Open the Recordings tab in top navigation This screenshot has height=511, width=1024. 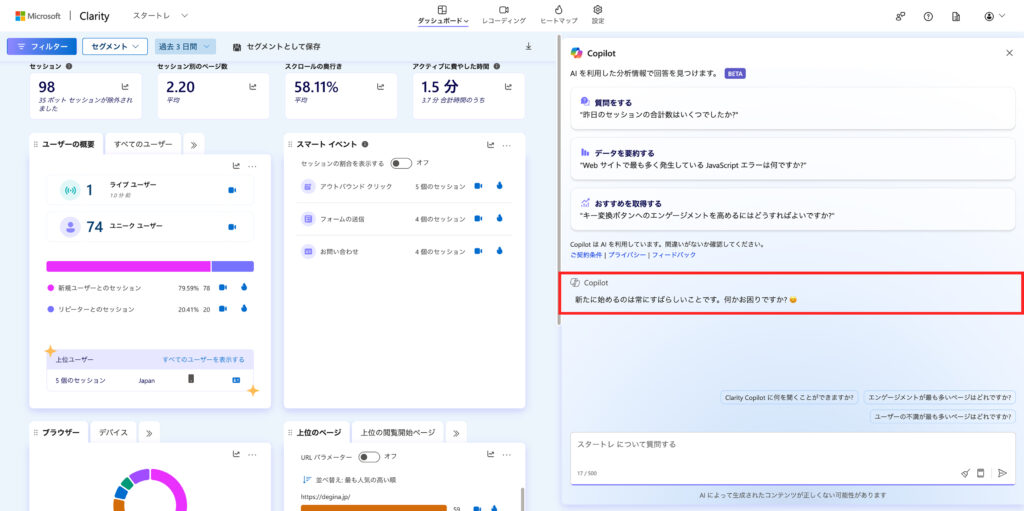pyautogui.click(x=503, y=14)
